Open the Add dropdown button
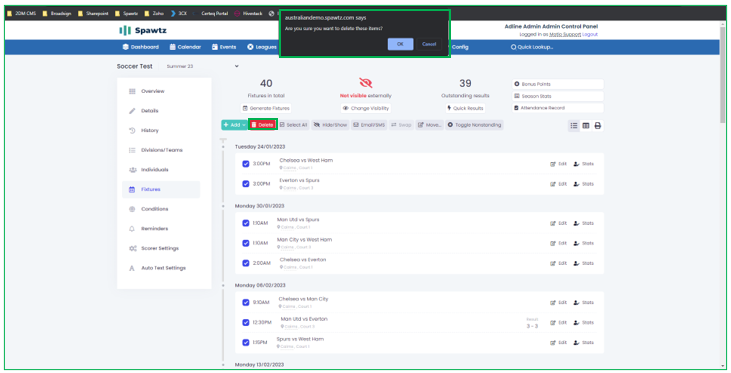The image size is (731, 373). [234, 124]
